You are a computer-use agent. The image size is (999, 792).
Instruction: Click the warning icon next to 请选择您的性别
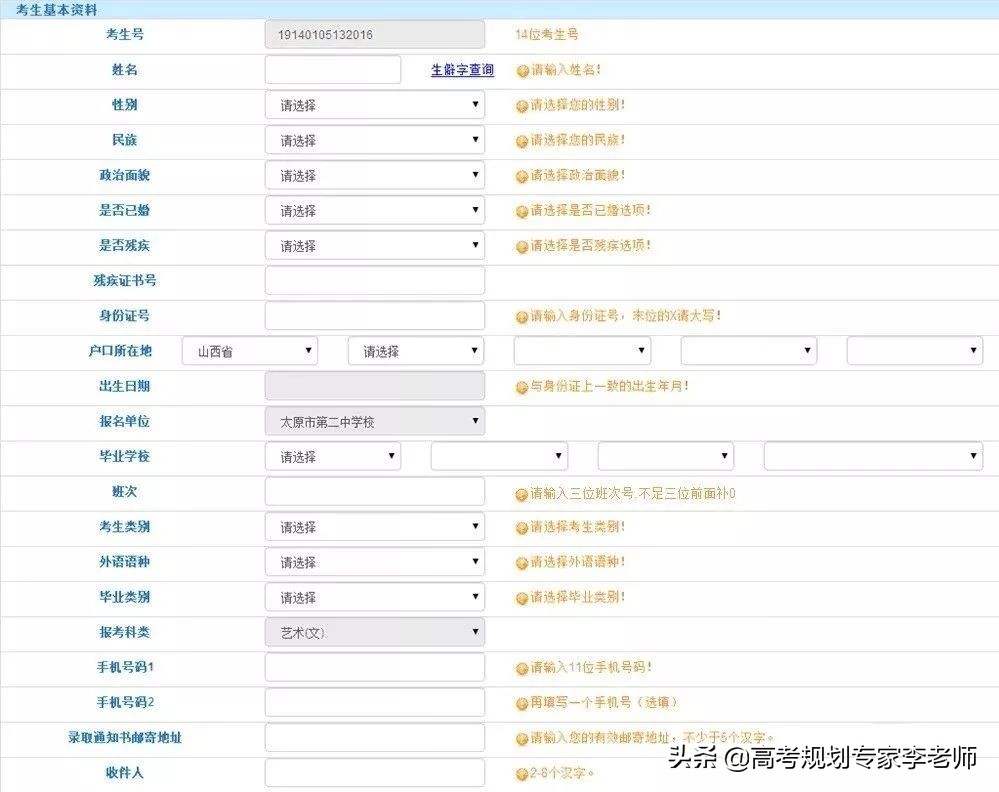tap(520, 105)
